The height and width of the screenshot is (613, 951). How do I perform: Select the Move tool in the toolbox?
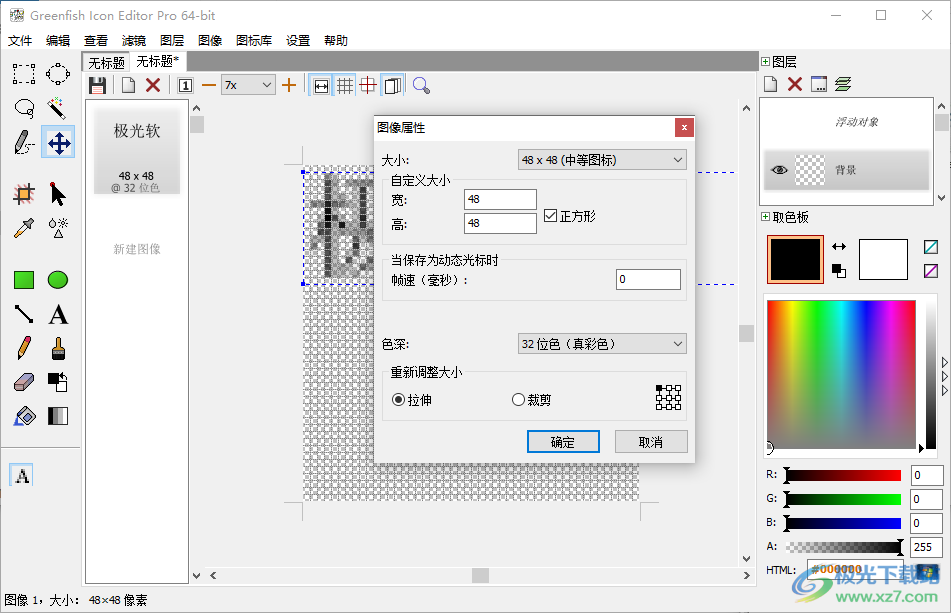[58, 142]
